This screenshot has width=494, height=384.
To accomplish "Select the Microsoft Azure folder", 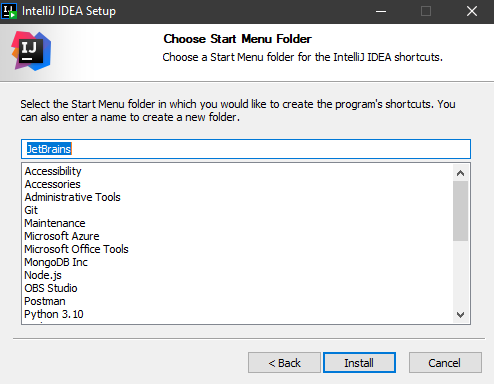I will (62, 236).
